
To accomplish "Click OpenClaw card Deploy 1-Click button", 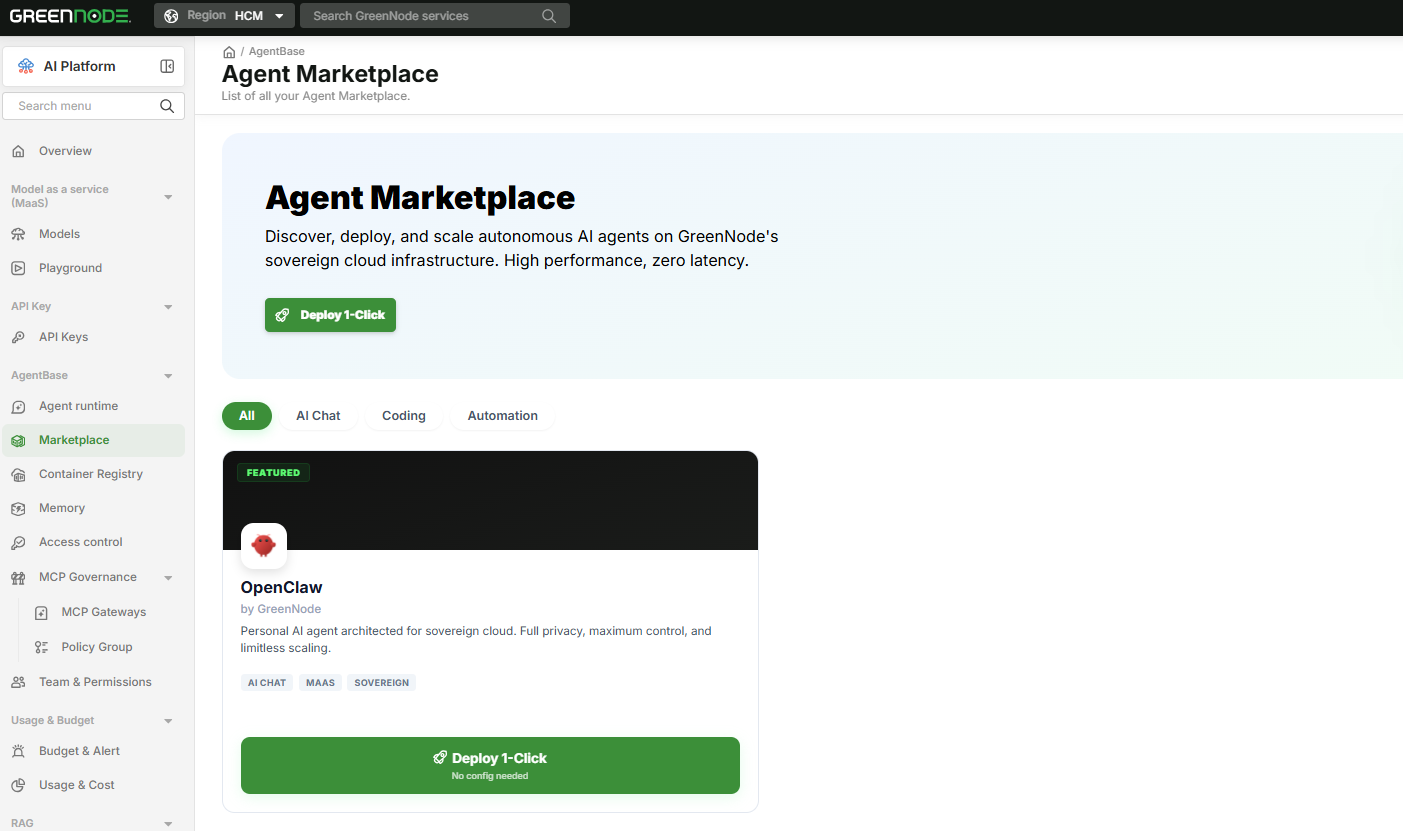I will coord(490,765).
